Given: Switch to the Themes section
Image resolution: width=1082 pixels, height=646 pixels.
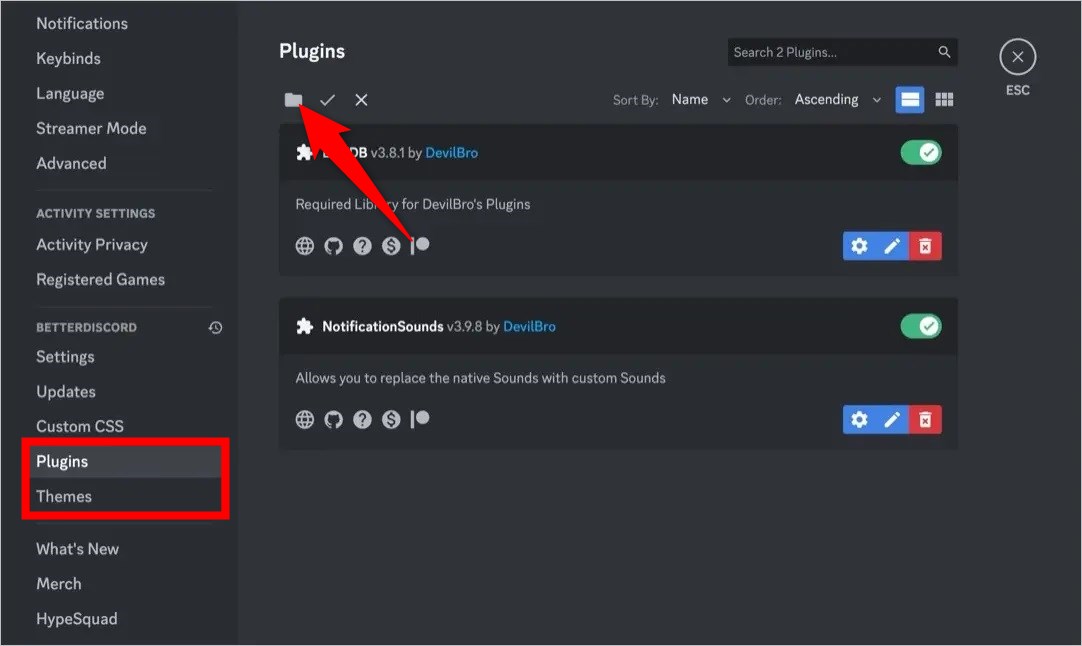Looking at the screenshot, I should pos(63,496).
